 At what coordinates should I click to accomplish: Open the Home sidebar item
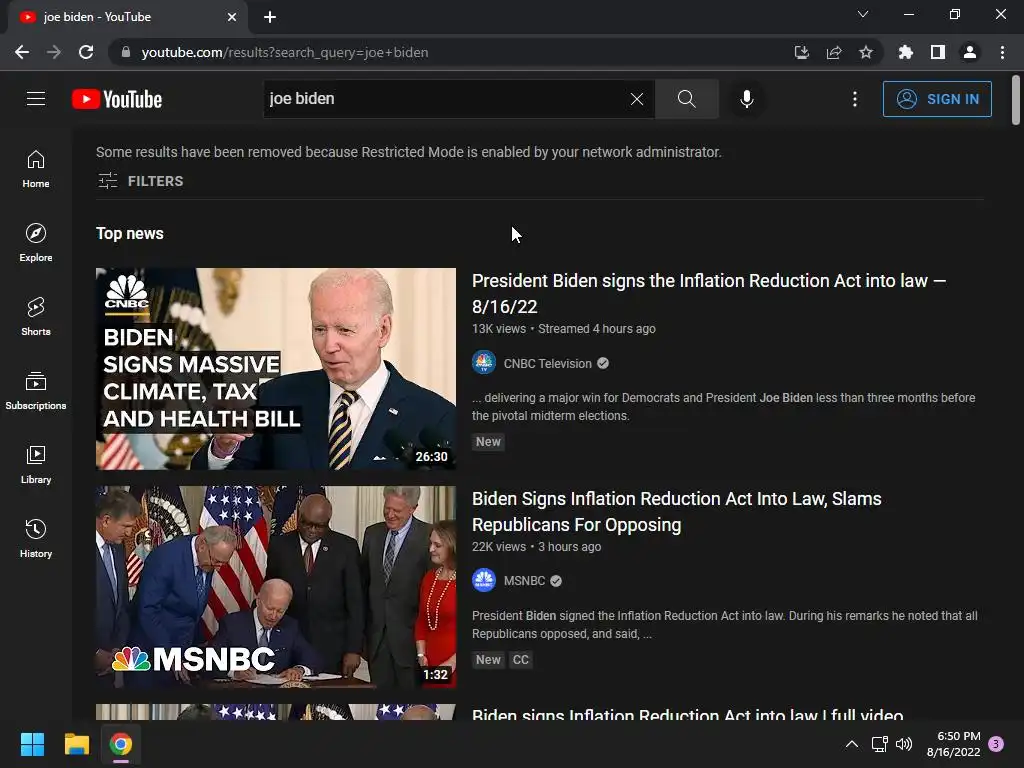tap(36, 168)
